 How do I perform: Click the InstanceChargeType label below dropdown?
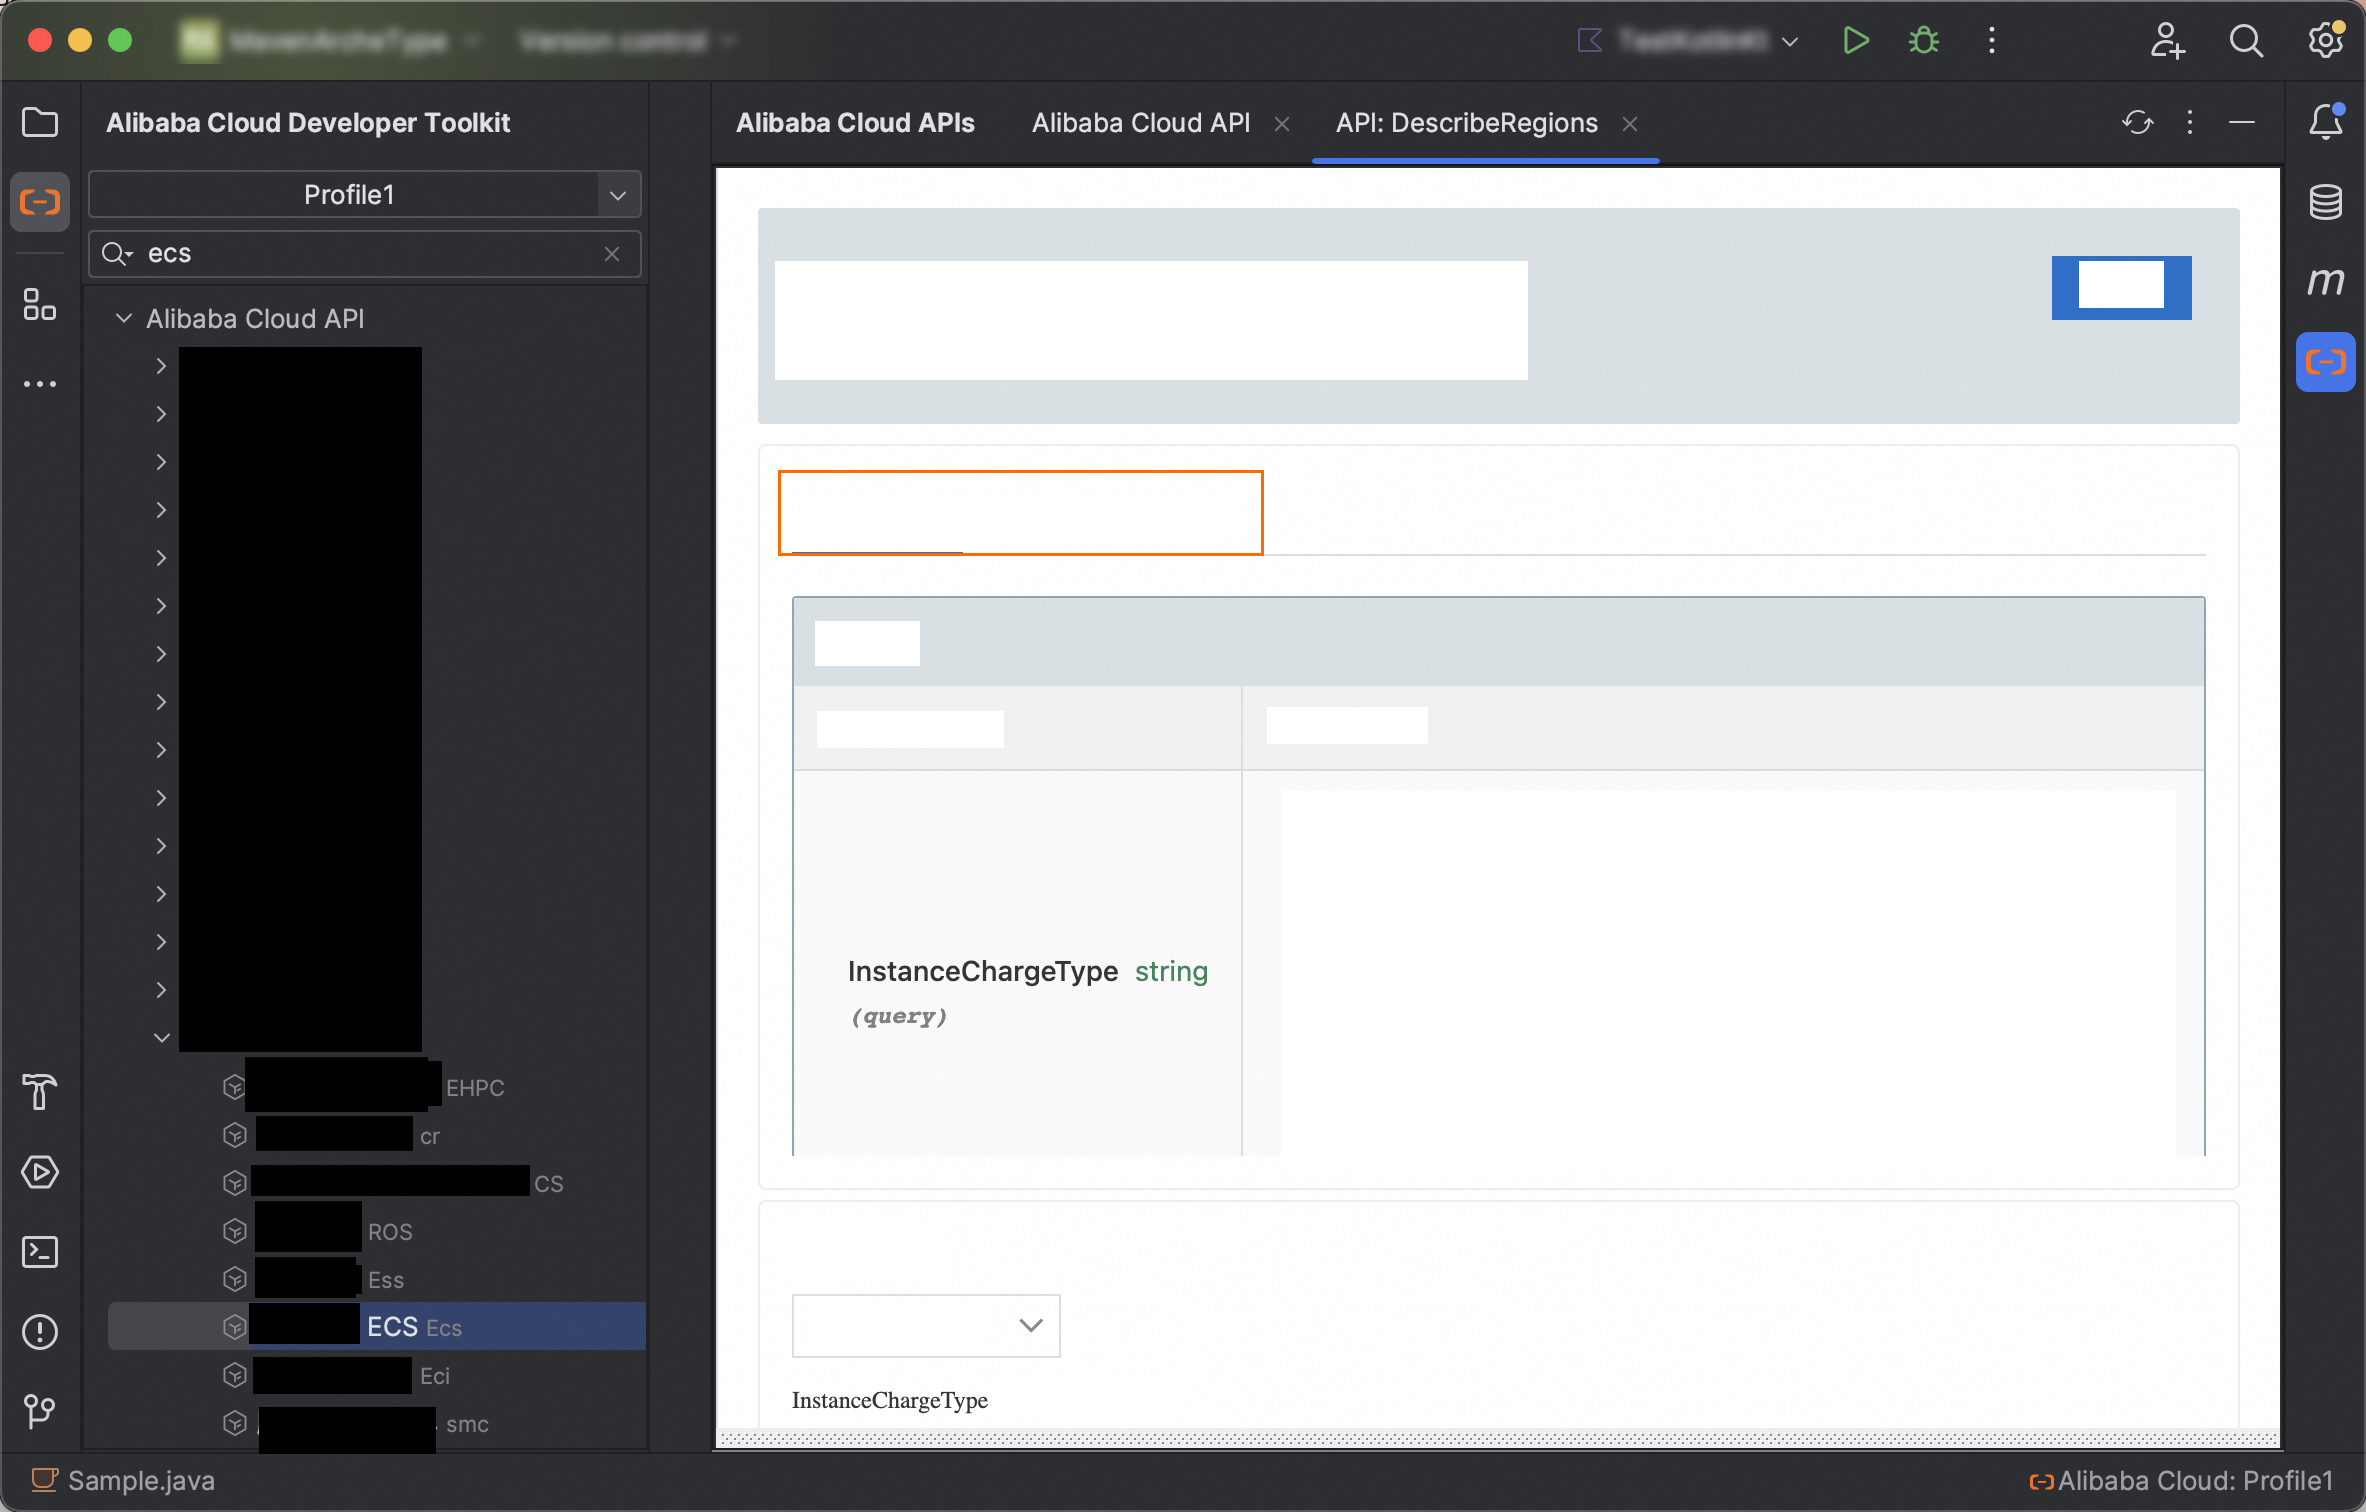(890, 1400)
